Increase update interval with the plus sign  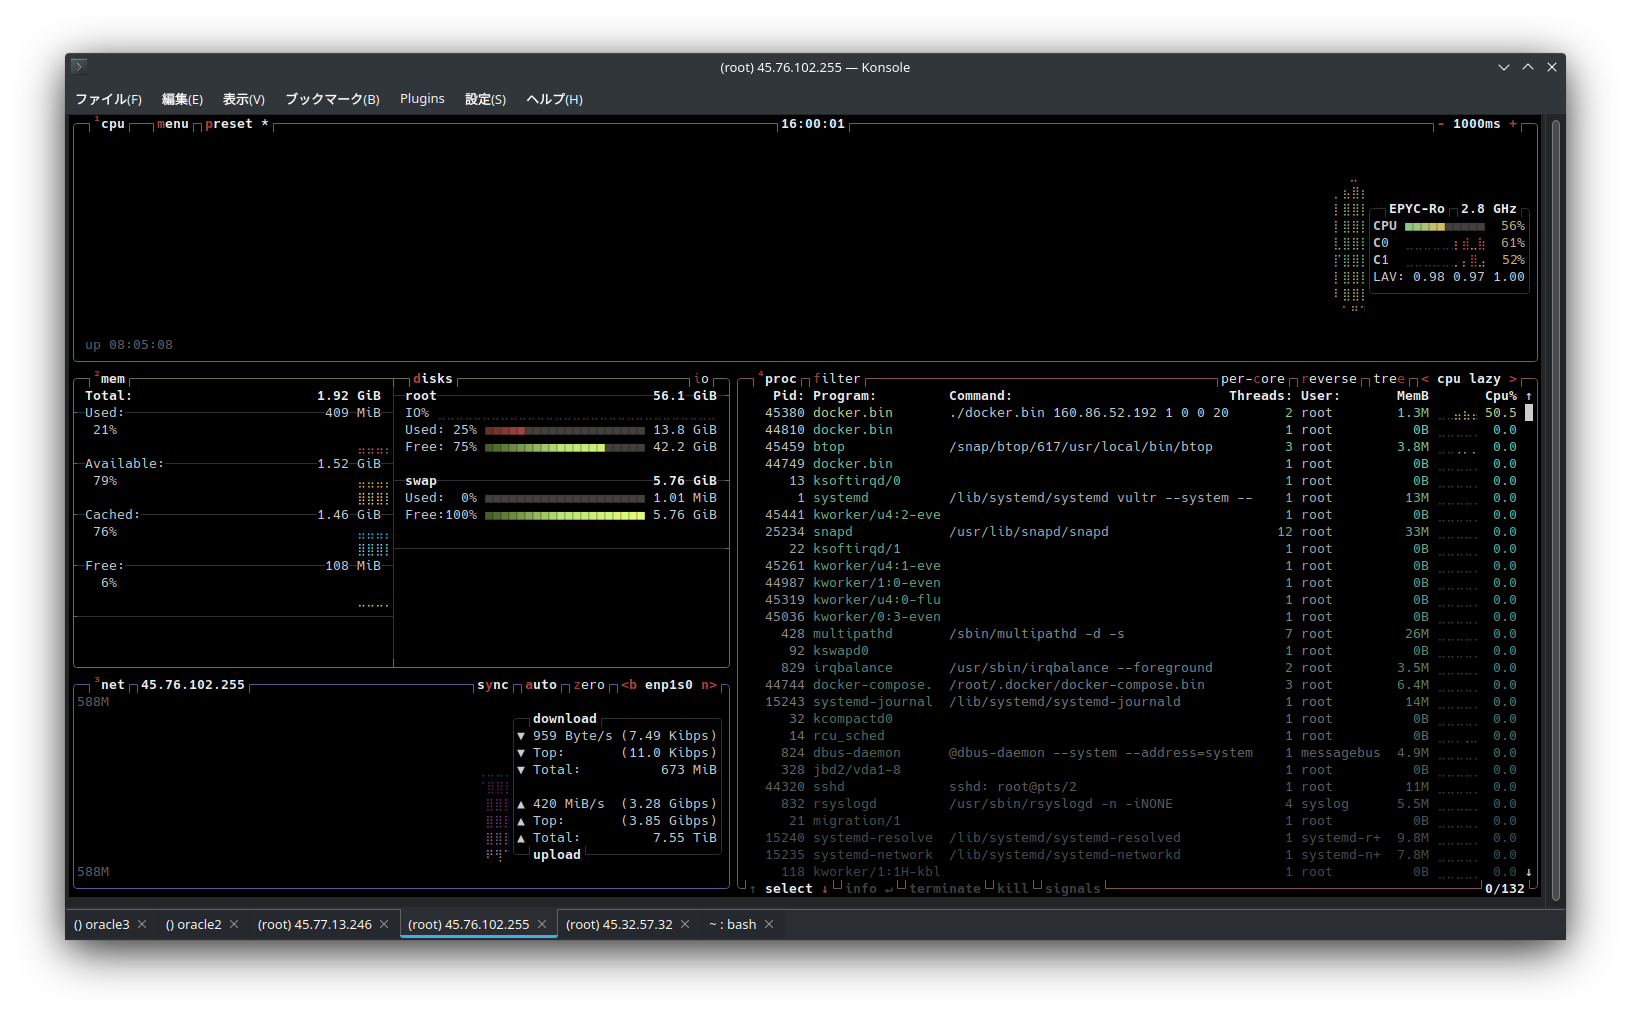point(1513,124)
